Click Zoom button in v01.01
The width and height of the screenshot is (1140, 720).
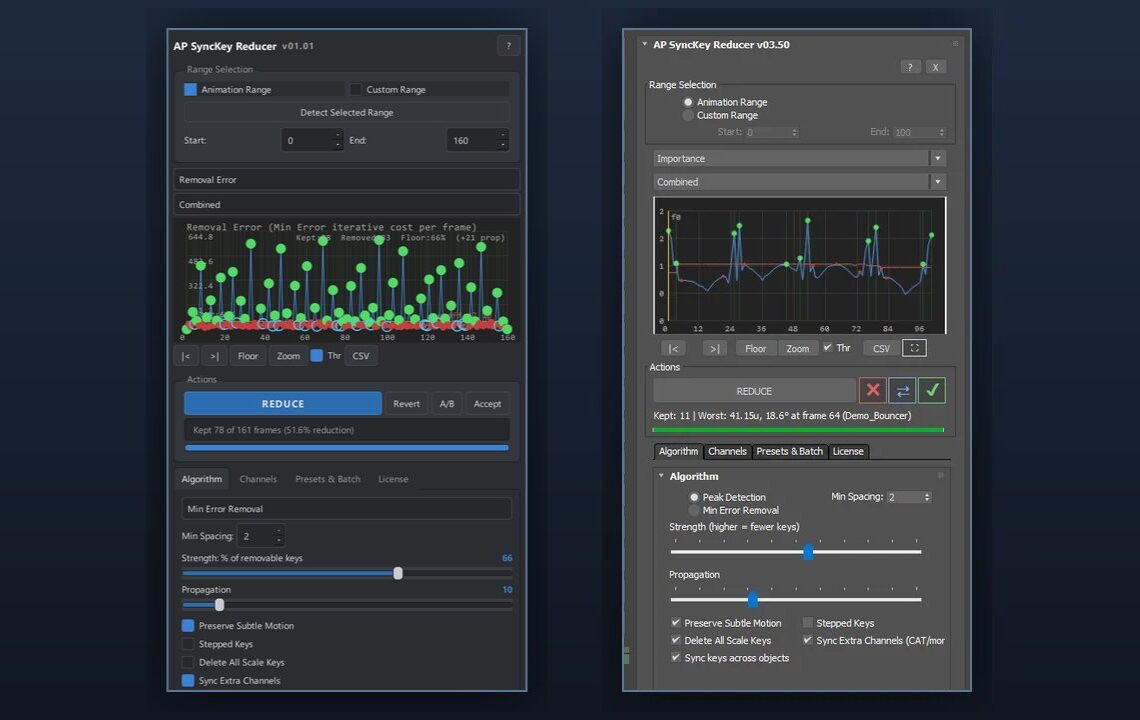pos(288,356)
